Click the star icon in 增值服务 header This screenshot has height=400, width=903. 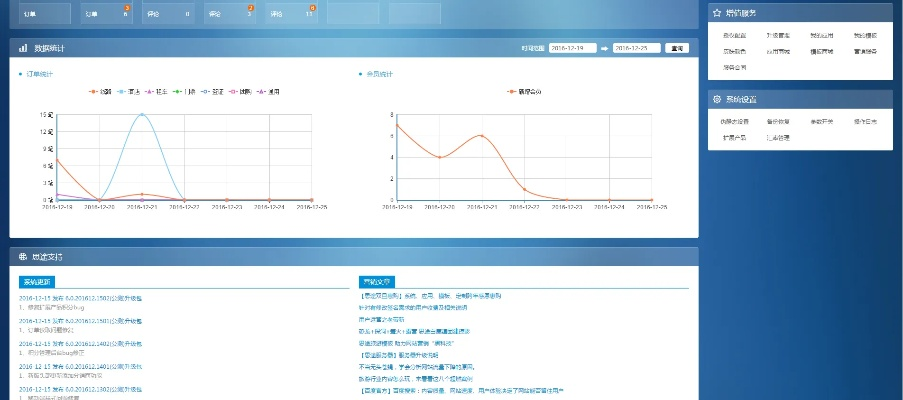click(x=717, y=13)
